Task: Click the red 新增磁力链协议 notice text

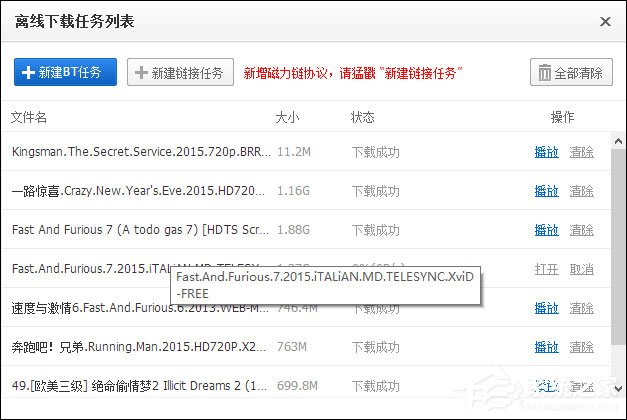Action: pyautogui.click(x=353, y=73)
